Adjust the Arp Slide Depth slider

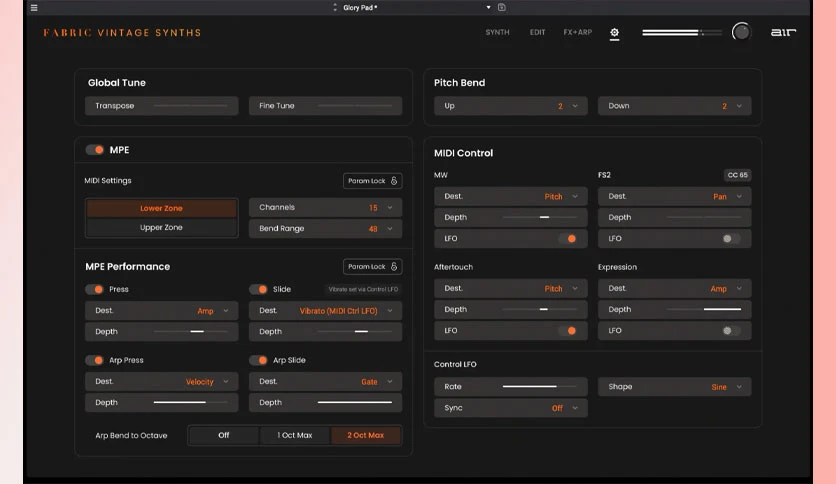click(x=355, y=402)
